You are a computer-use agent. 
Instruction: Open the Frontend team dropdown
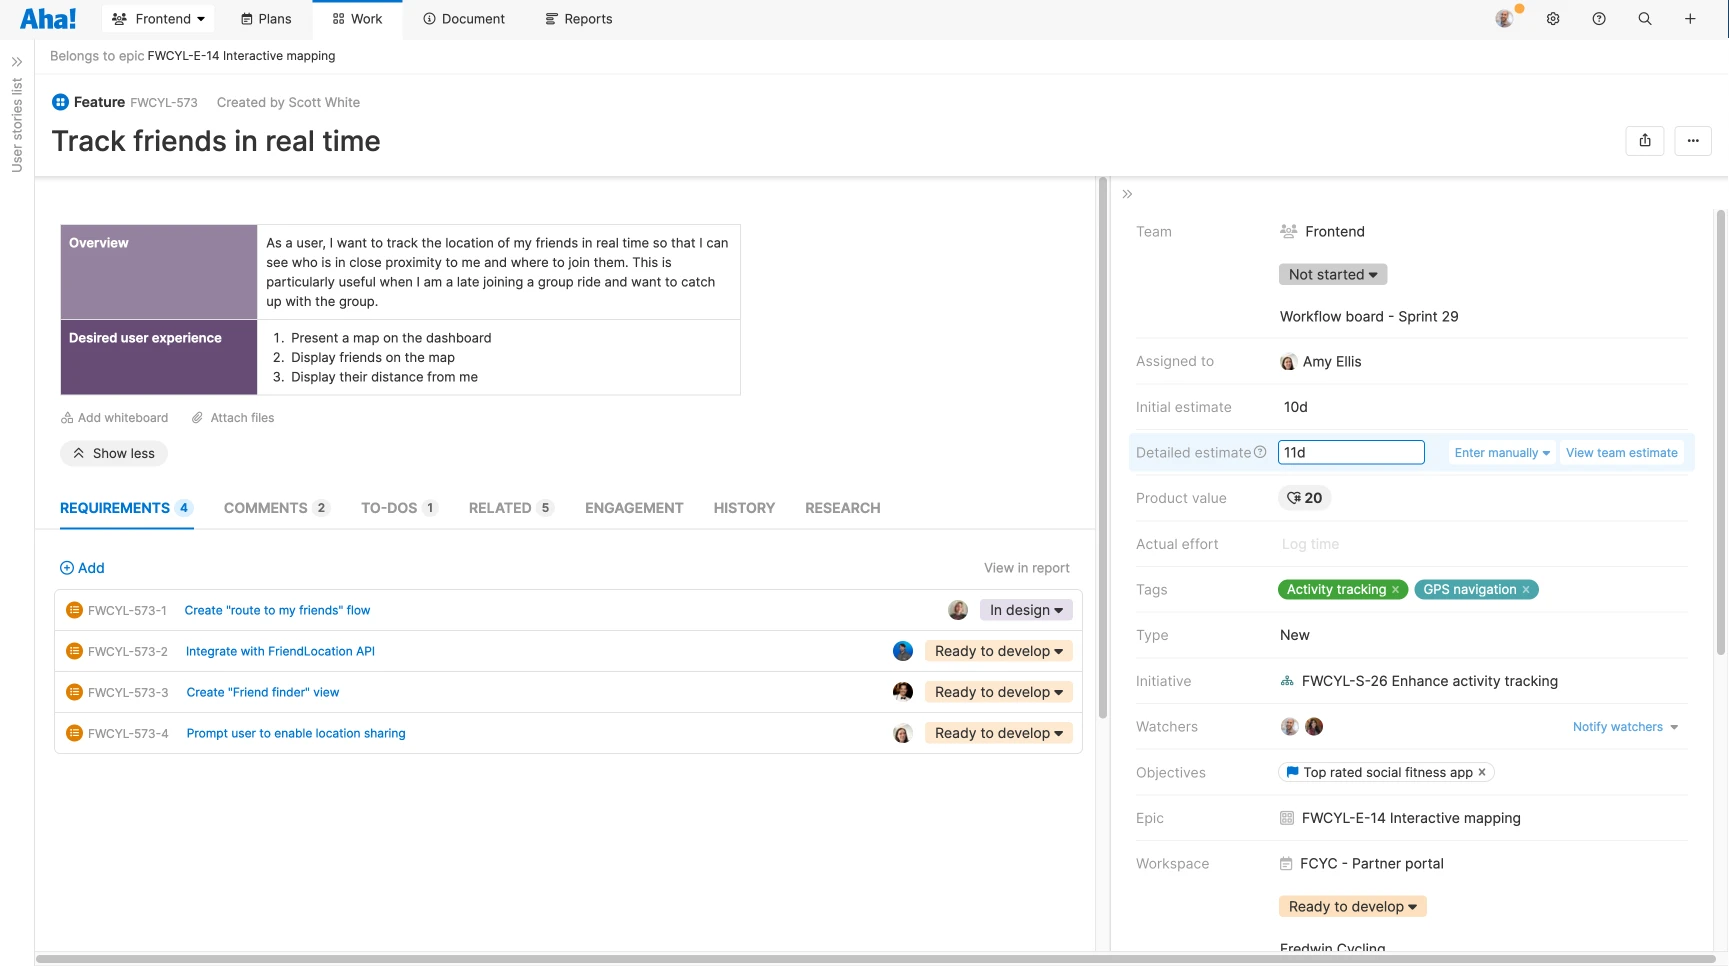[157, 18]
